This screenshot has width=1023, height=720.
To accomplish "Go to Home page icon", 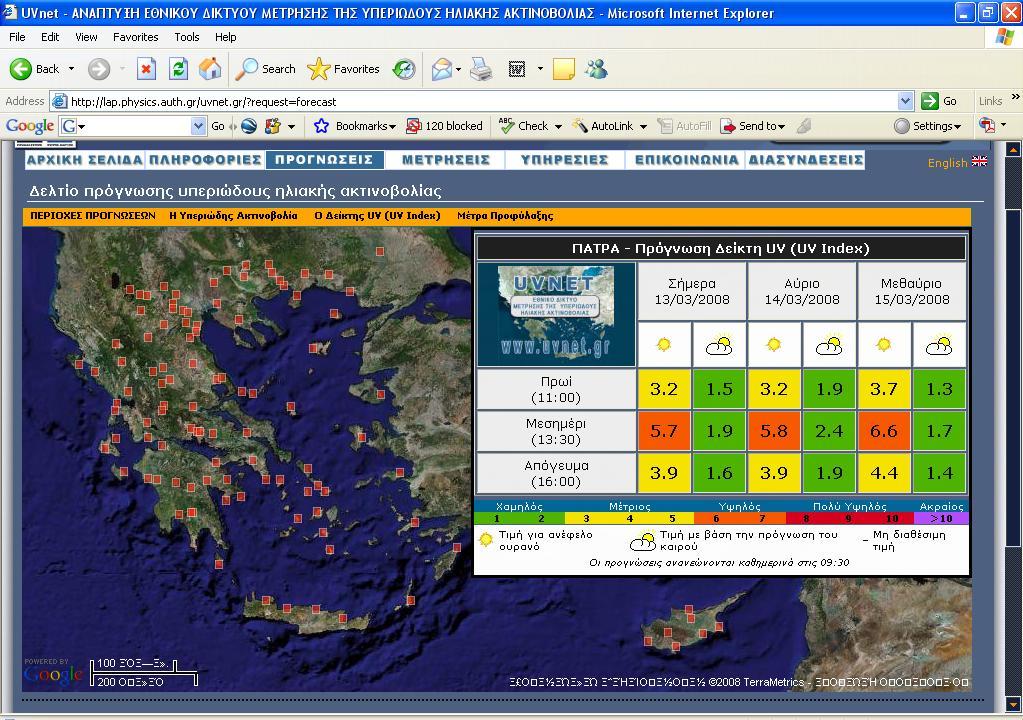I will point(210,68).
